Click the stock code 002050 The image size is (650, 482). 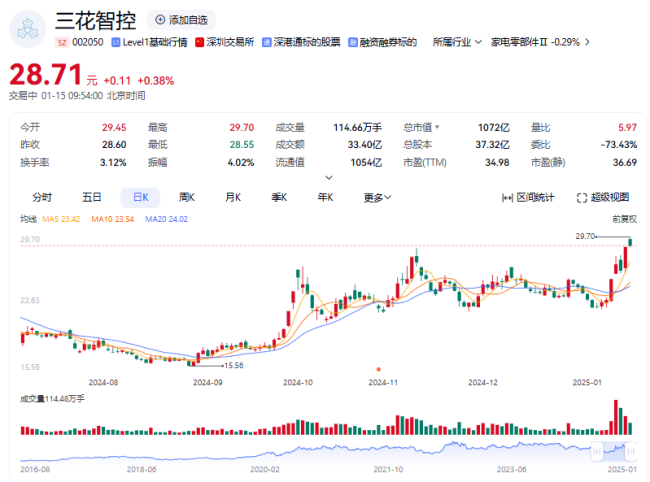coord(87,42)
